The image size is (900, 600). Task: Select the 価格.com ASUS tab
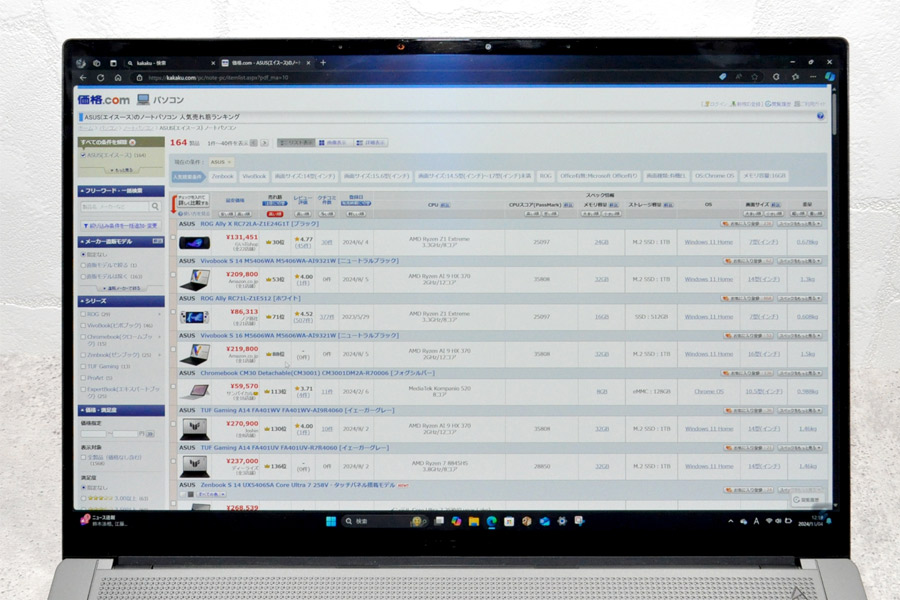266,63
